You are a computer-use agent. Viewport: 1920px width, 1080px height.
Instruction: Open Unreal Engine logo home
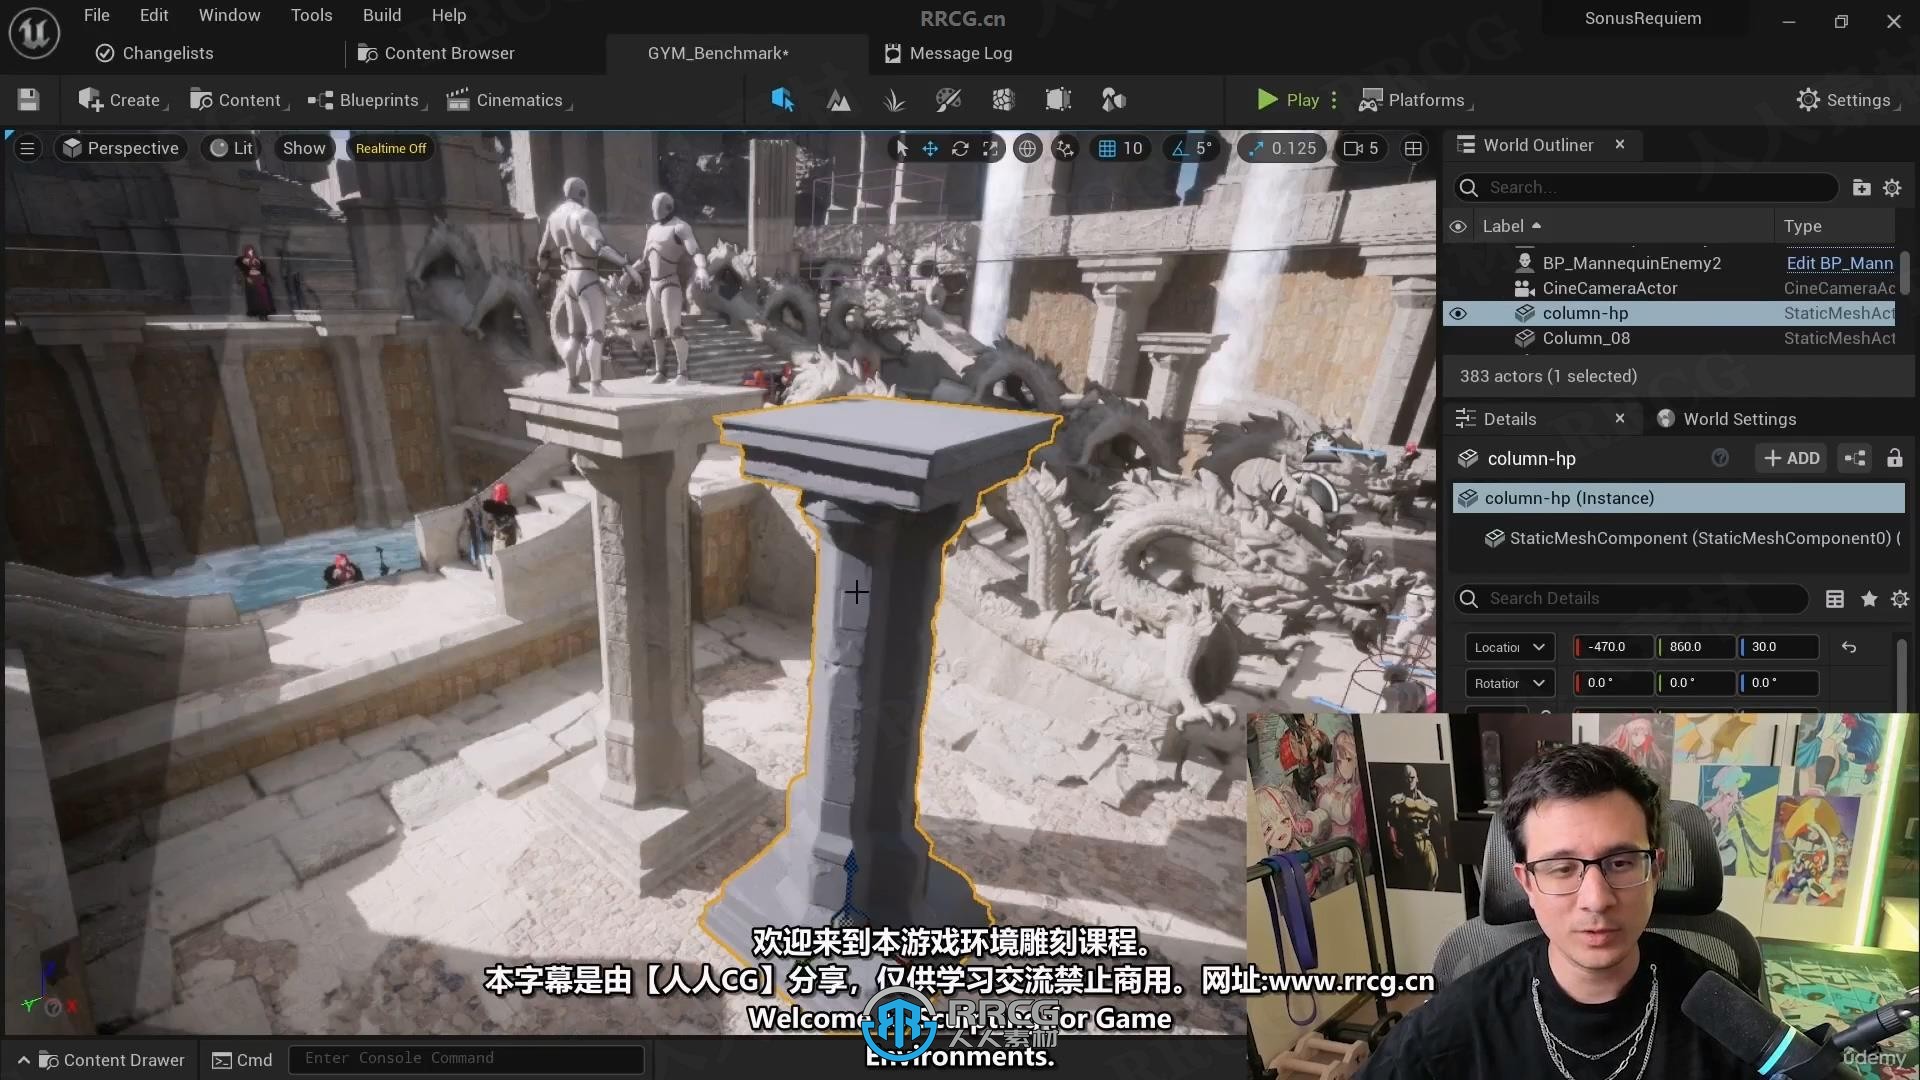point(34,33)
